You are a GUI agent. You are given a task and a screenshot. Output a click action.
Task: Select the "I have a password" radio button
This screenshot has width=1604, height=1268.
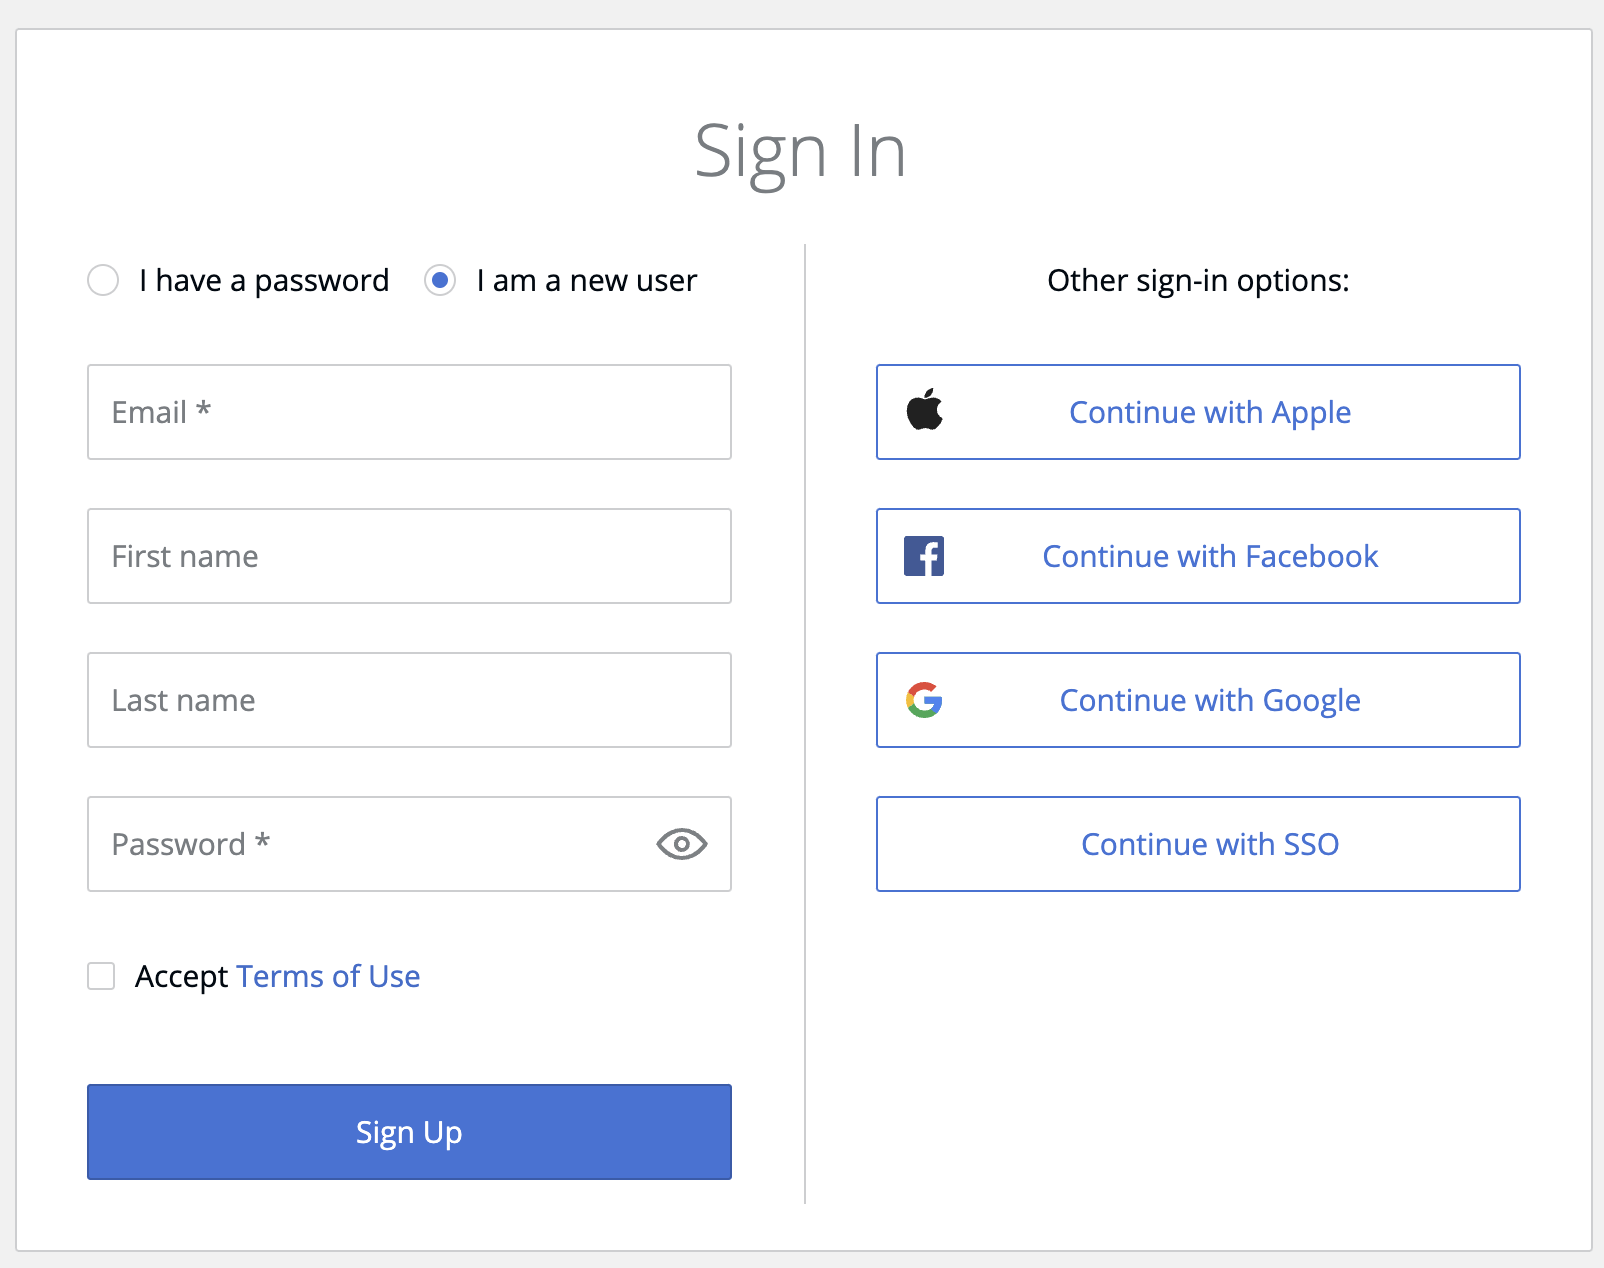[x=103, y=280]
